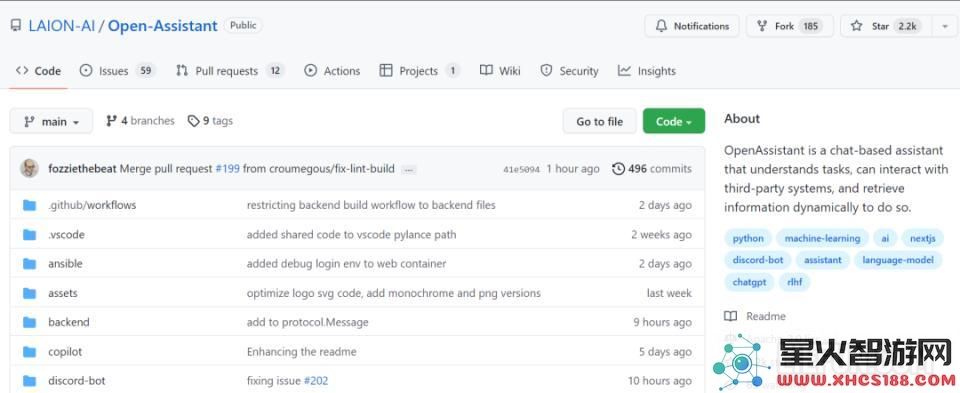Click the discord-bot folder icon
This screenshot has width=960, height=393.
[29, 381]
